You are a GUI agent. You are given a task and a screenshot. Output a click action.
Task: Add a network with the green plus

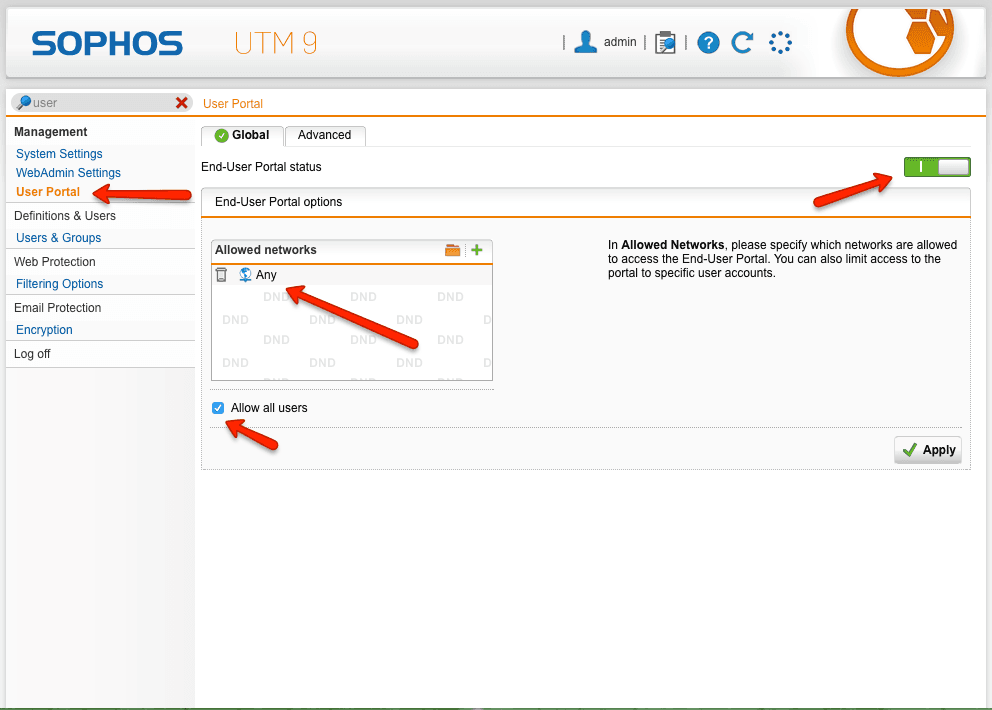(x=477, y=250)
